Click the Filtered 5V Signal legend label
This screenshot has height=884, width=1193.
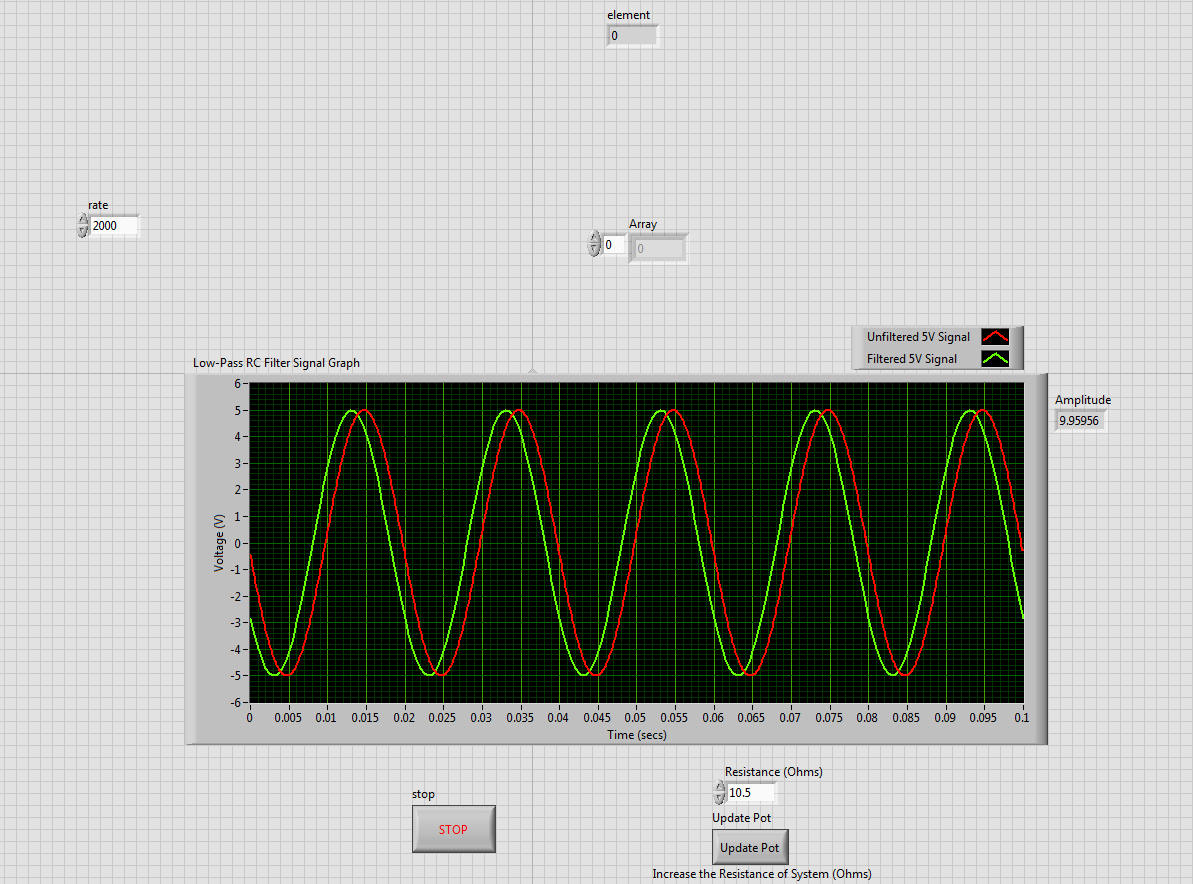tap(911, 359)
